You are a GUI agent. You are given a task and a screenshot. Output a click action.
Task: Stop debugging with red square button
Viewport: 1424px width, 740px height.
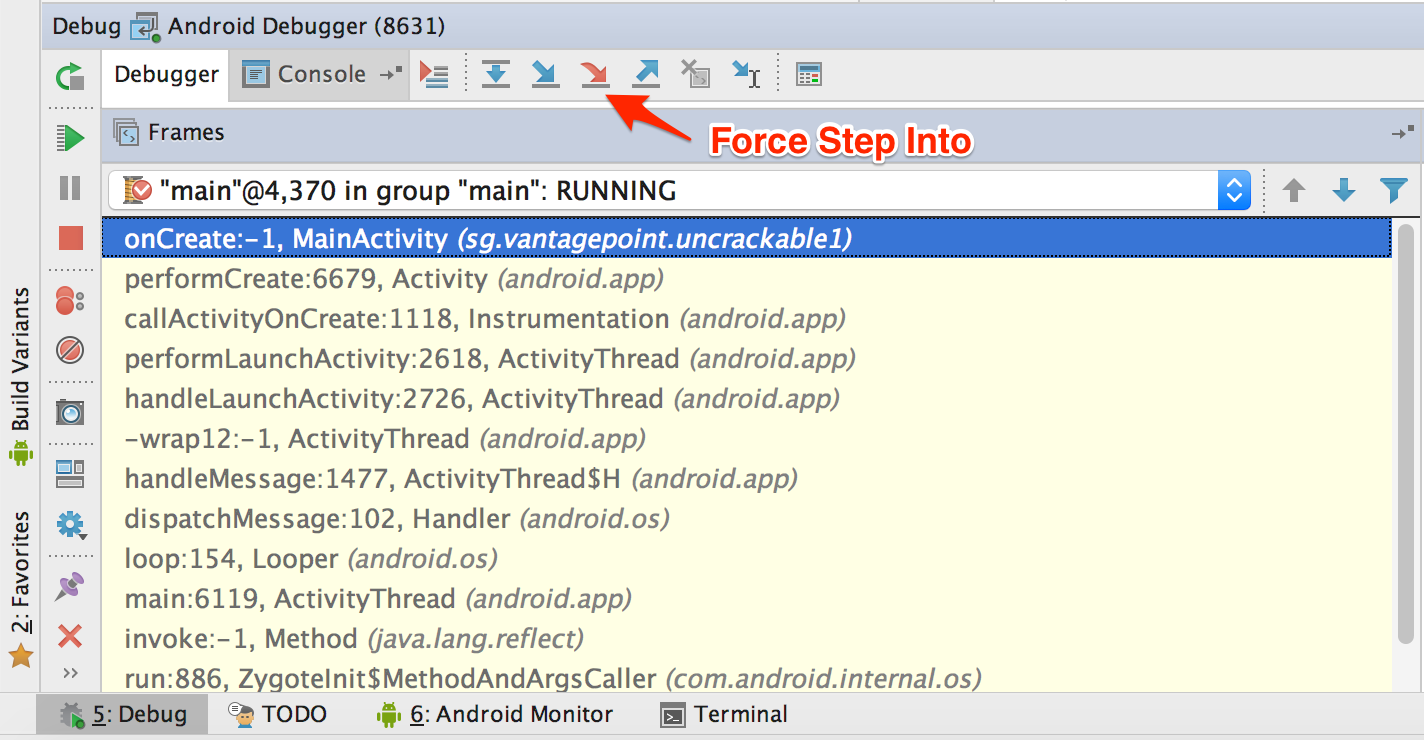pos(70,238)
